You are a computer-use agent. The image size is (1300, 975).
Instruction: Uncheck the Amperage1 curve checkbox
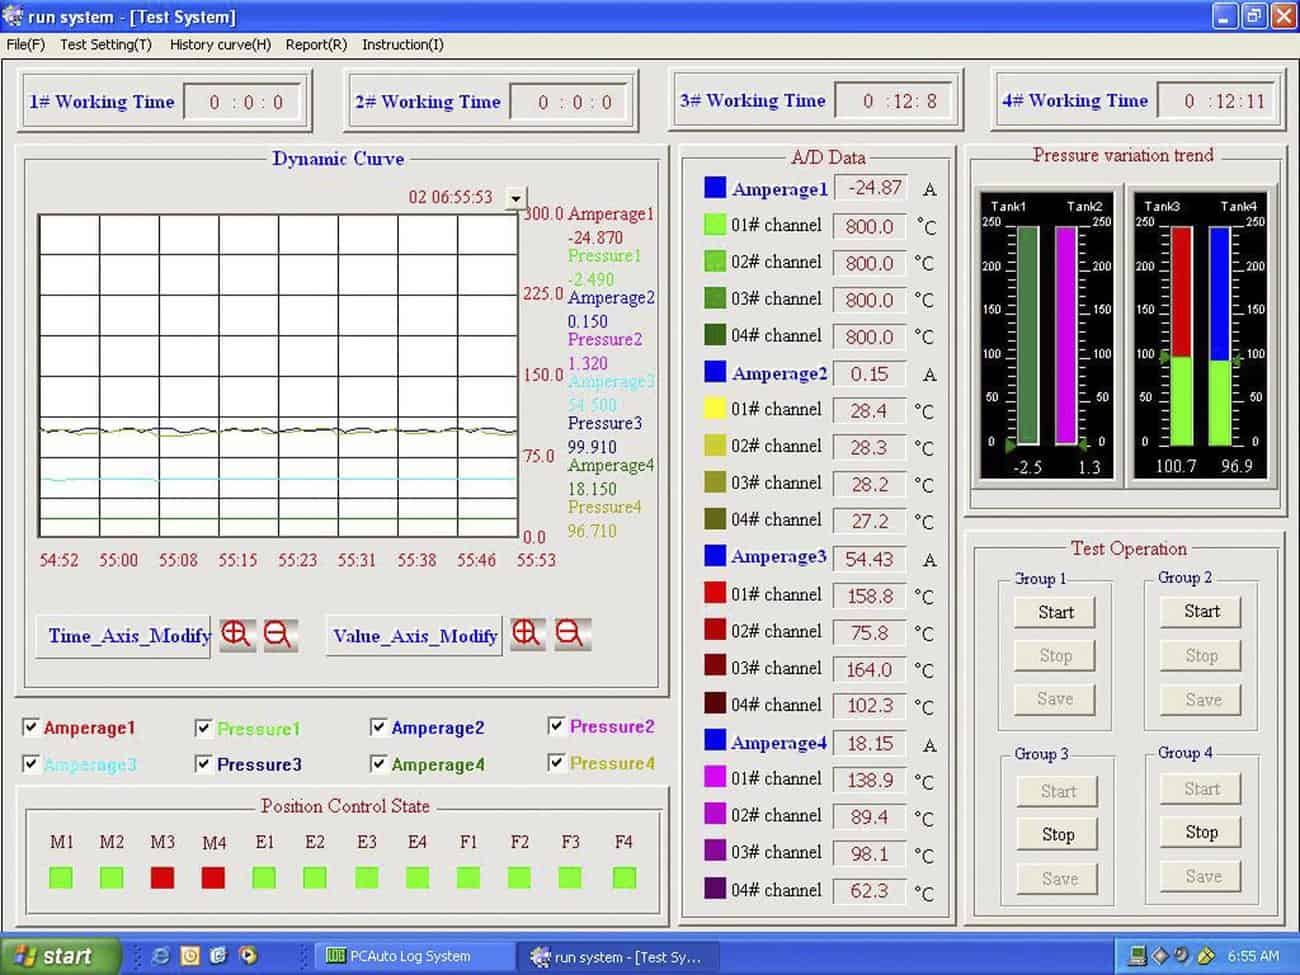[31, 727]
